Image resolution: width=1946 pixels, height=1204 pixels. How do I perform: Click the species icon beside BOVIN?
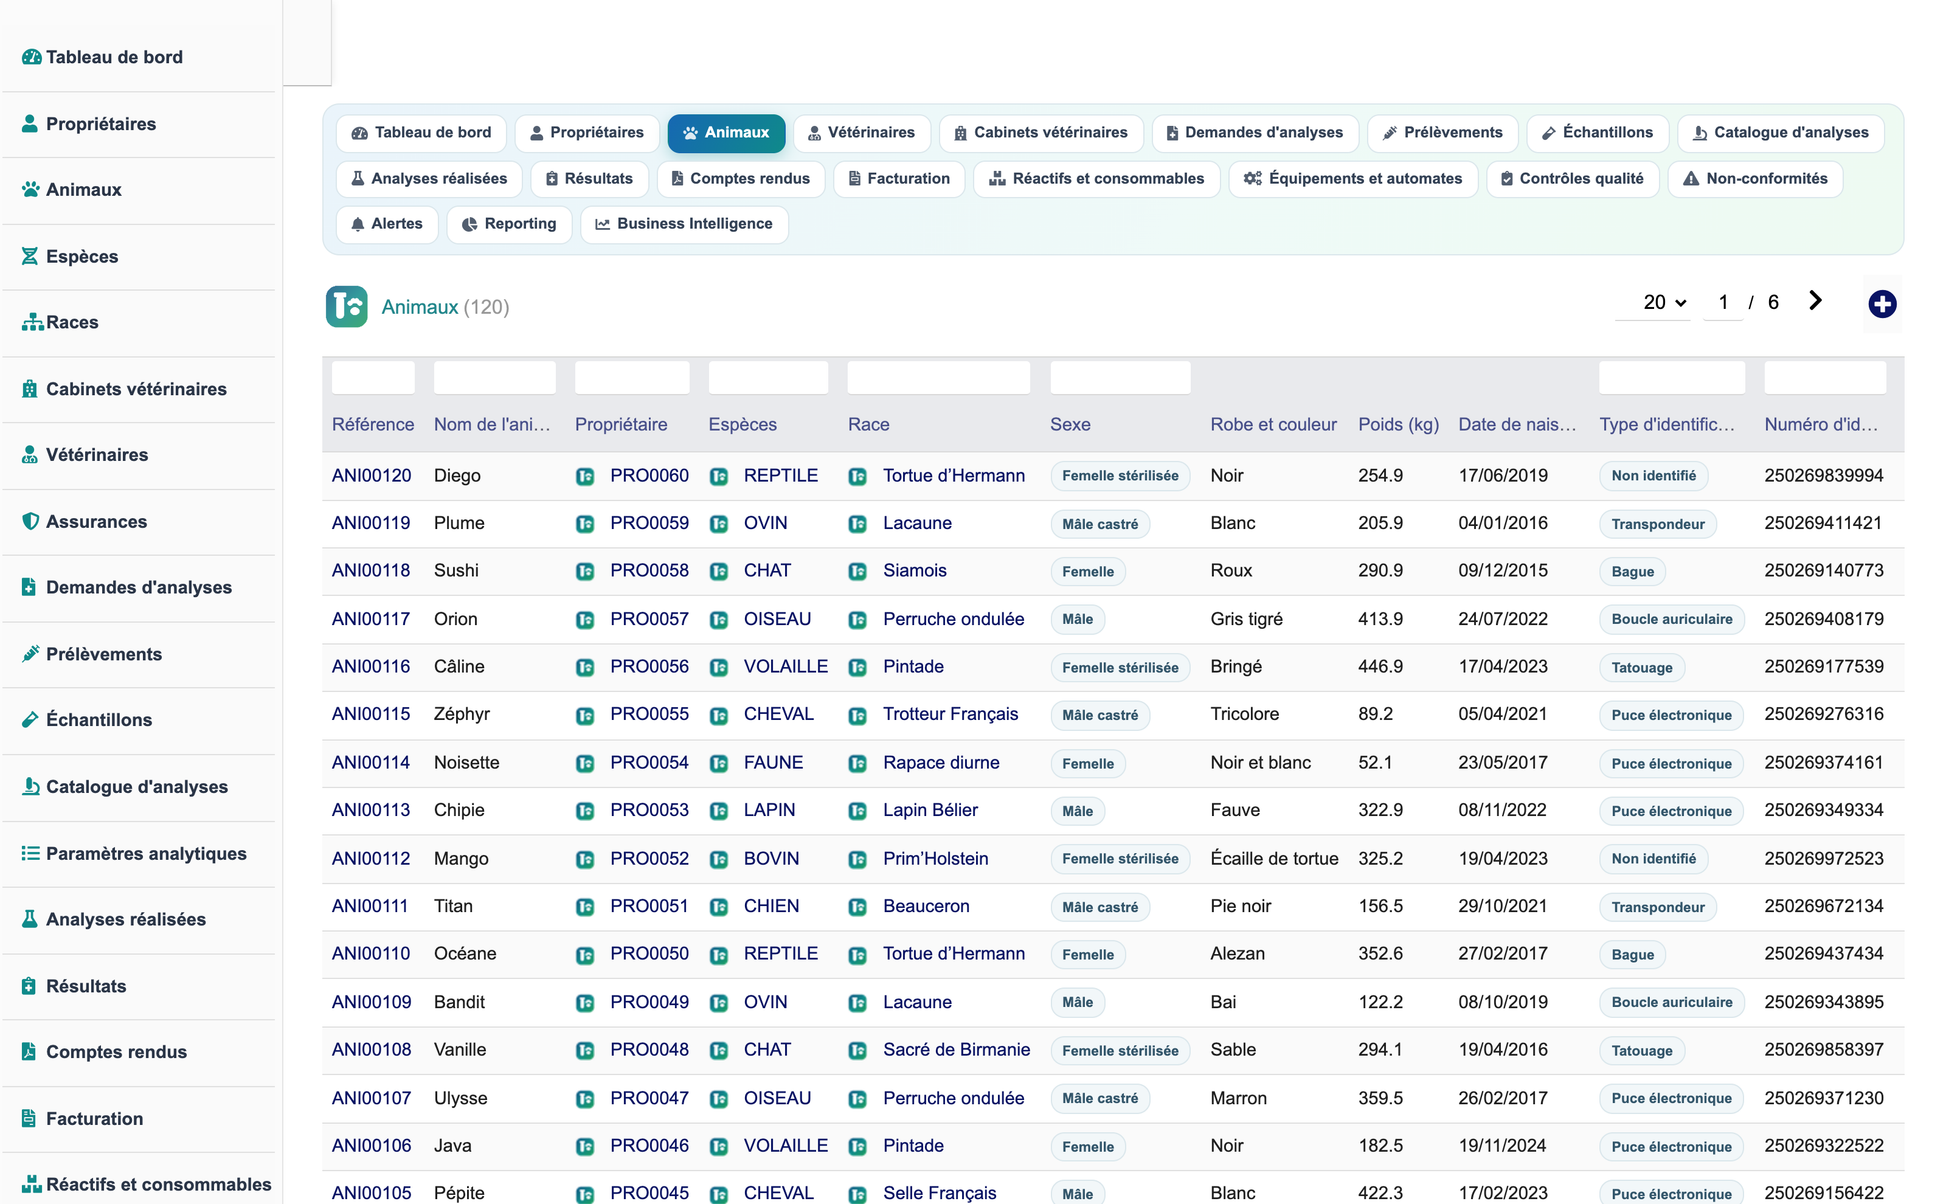(x=719, y=860)
